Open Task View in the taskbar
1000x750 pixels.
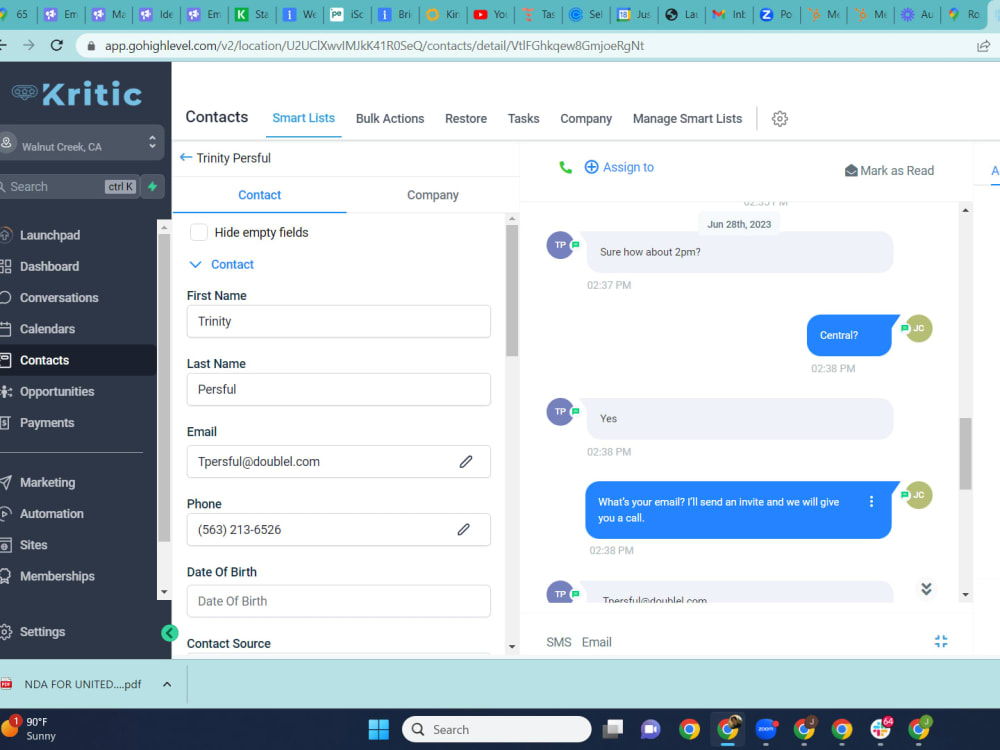[x=613, y=729]
